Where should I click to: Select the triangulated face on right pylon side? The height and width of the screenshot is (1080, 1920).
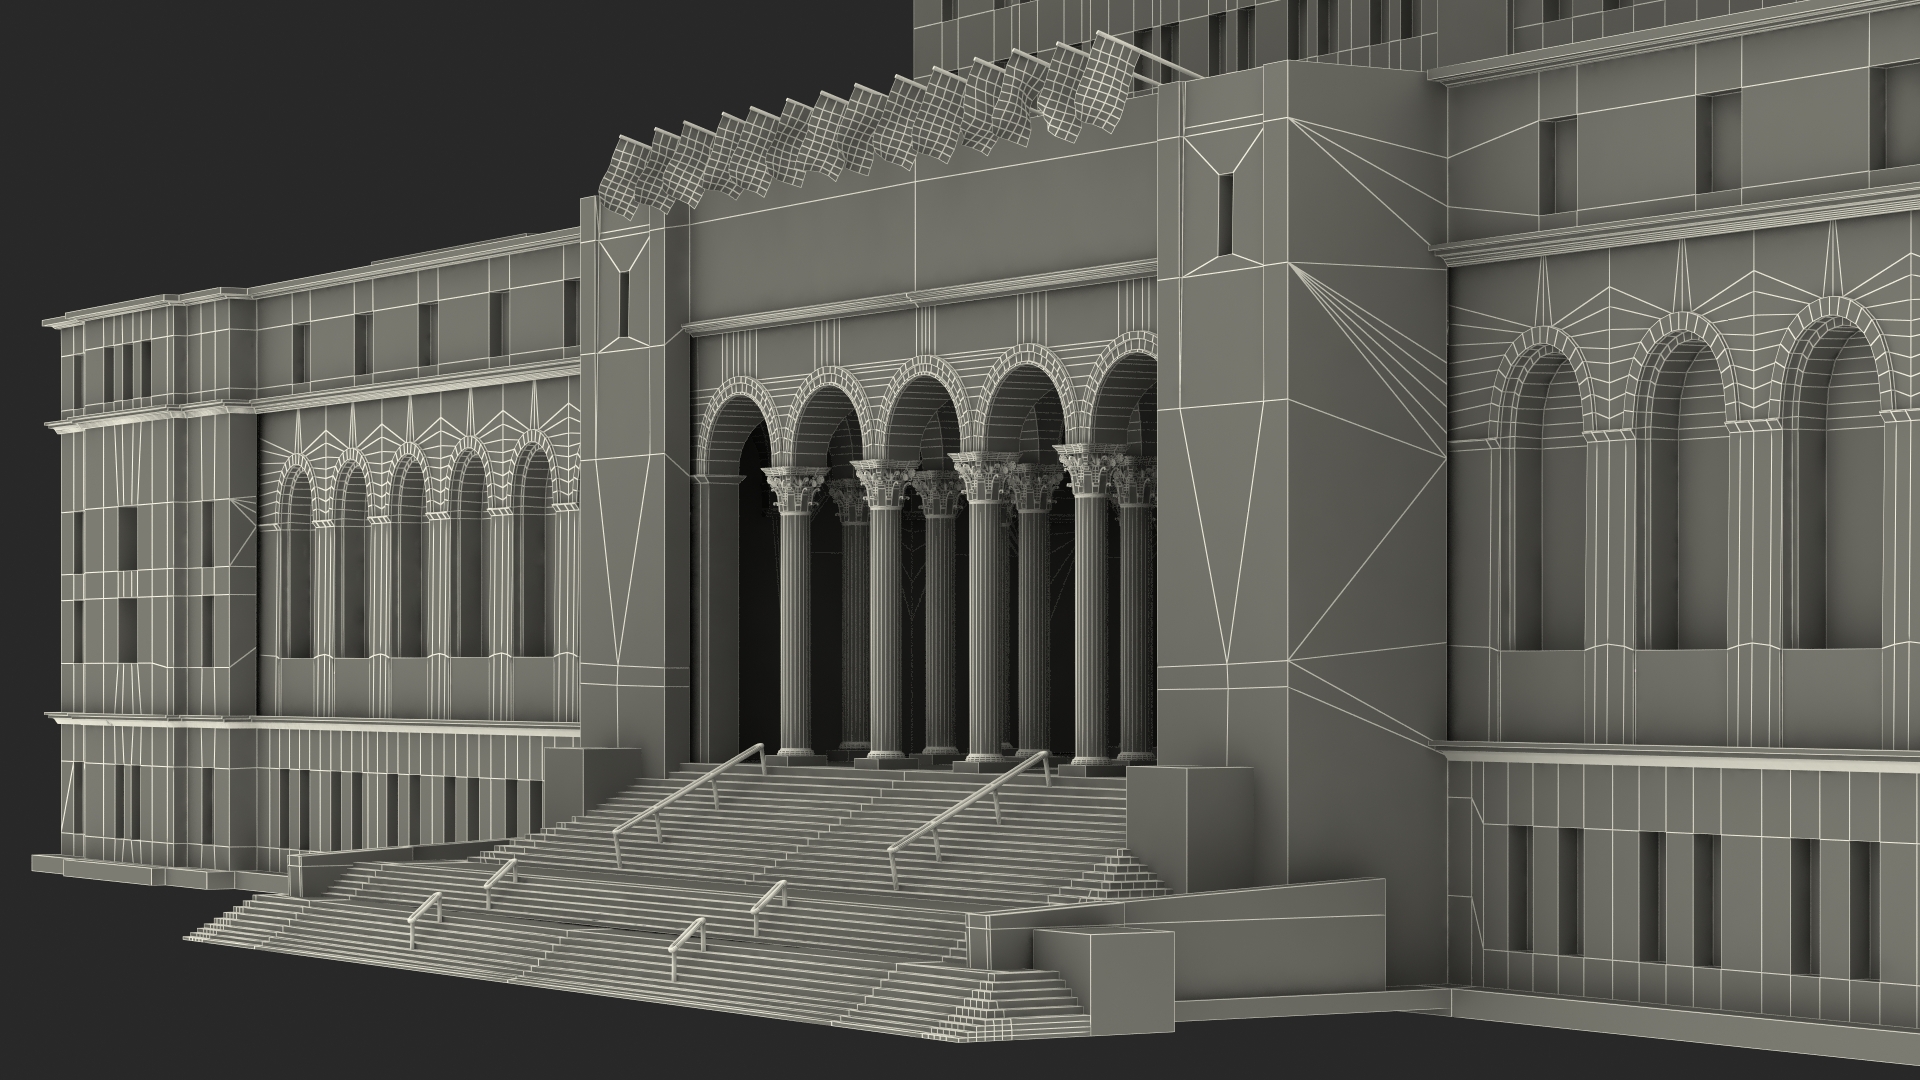[x=1365, y=420]
